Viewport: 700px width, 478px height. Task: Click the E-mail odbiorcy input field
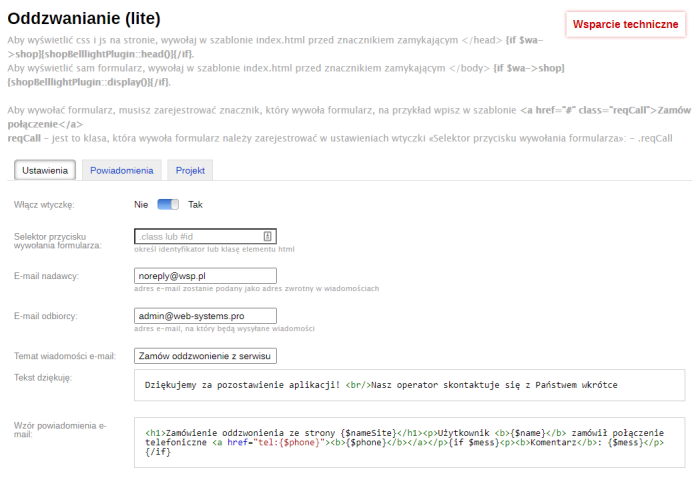coord(204,316)
